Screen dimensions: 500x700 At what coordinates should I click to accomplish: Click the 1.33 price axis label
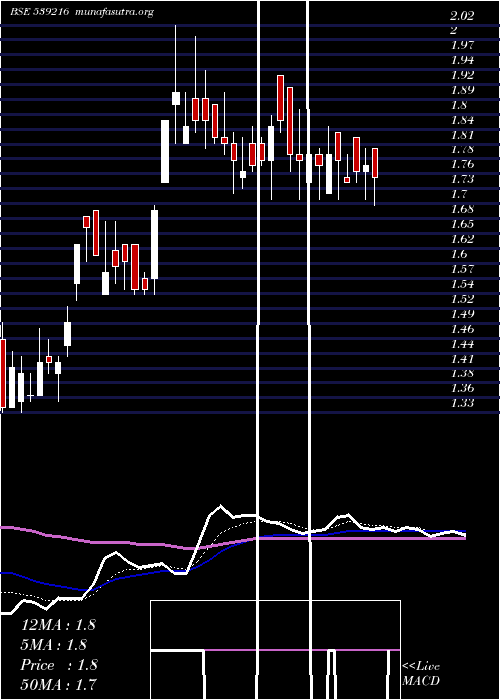(x=462, y=403)
